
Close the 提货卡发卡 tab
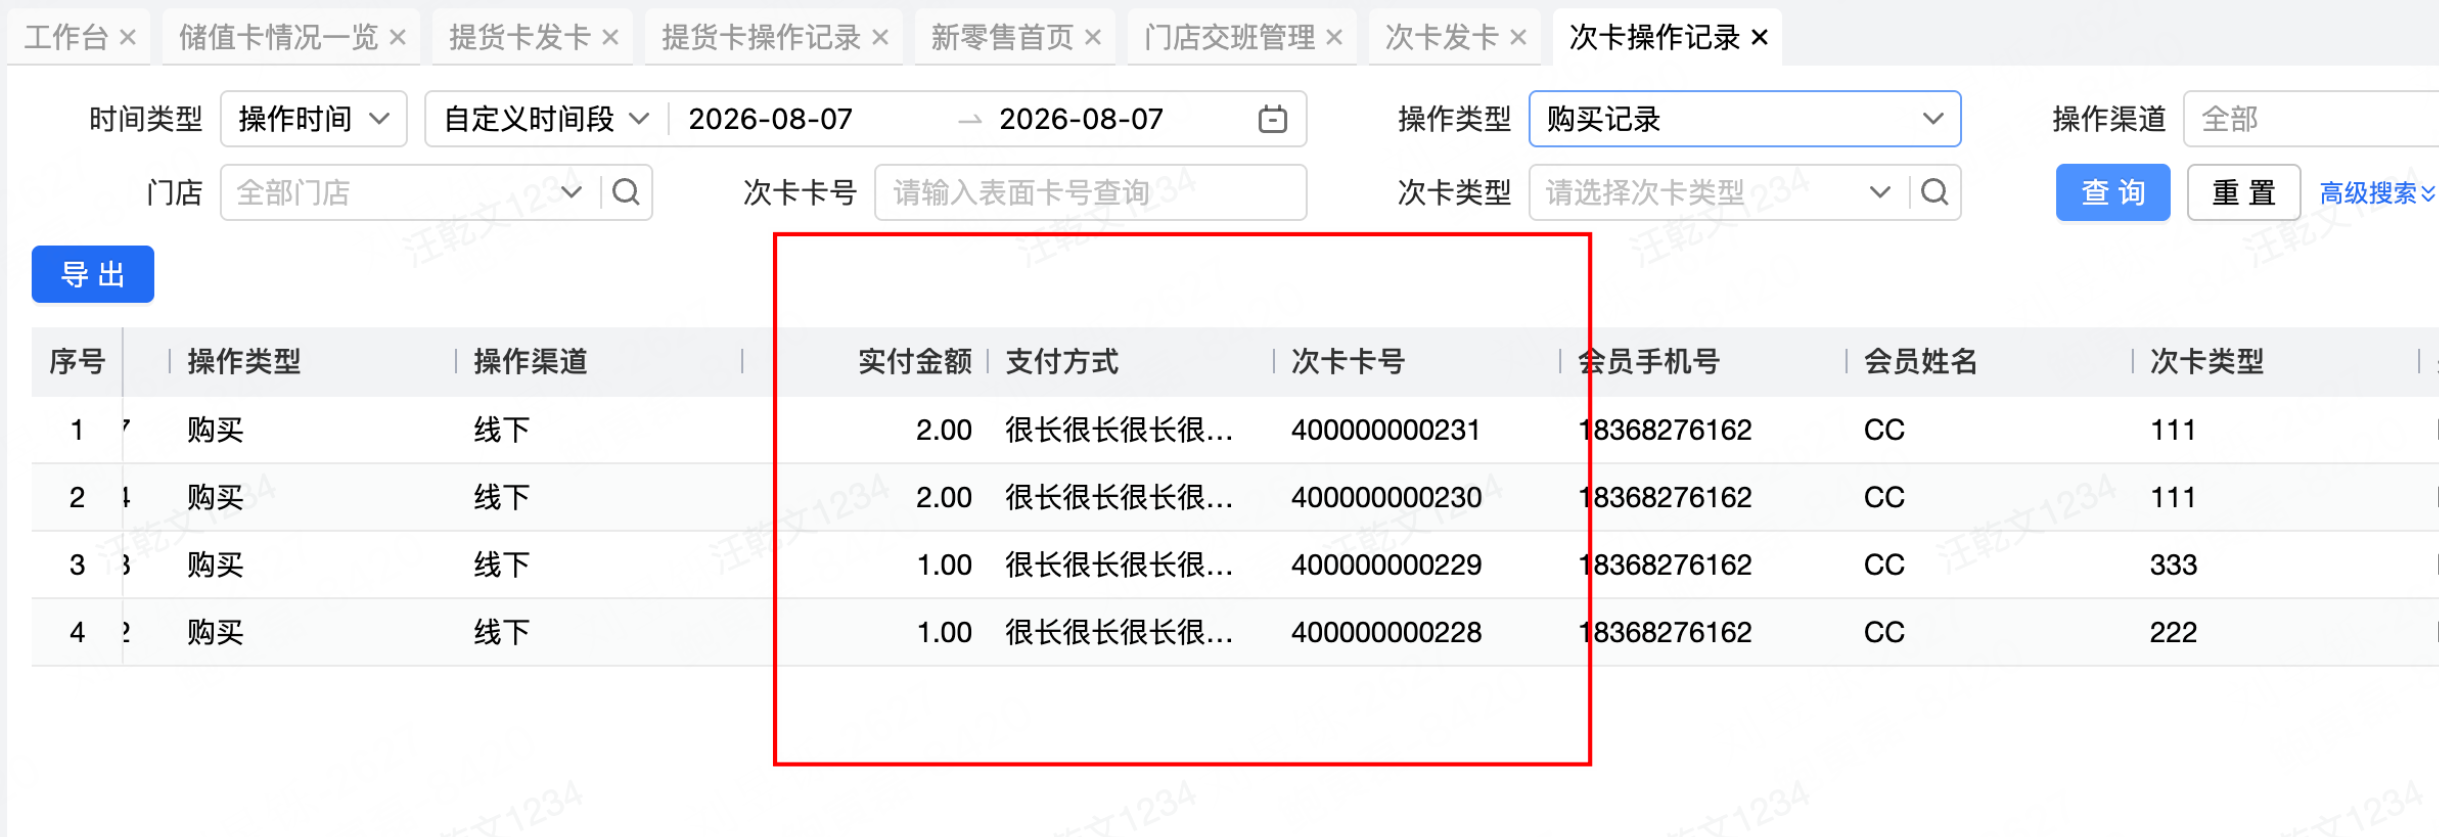tap(610, 38)
